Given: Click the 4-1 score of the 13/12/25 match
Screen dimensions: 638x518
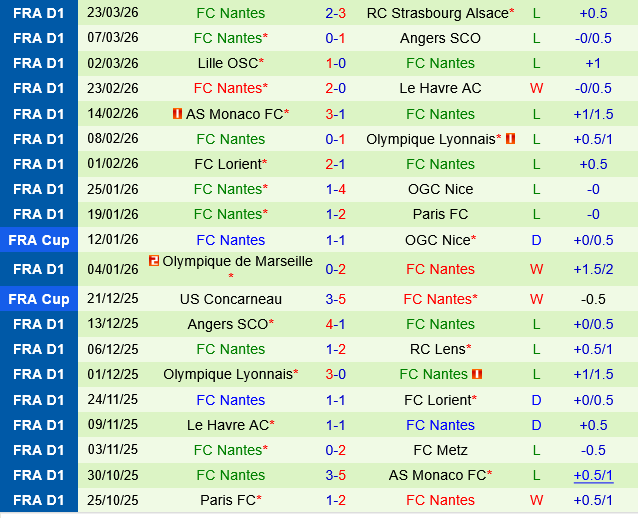Looking at the screenshot, I should (335, 324).
